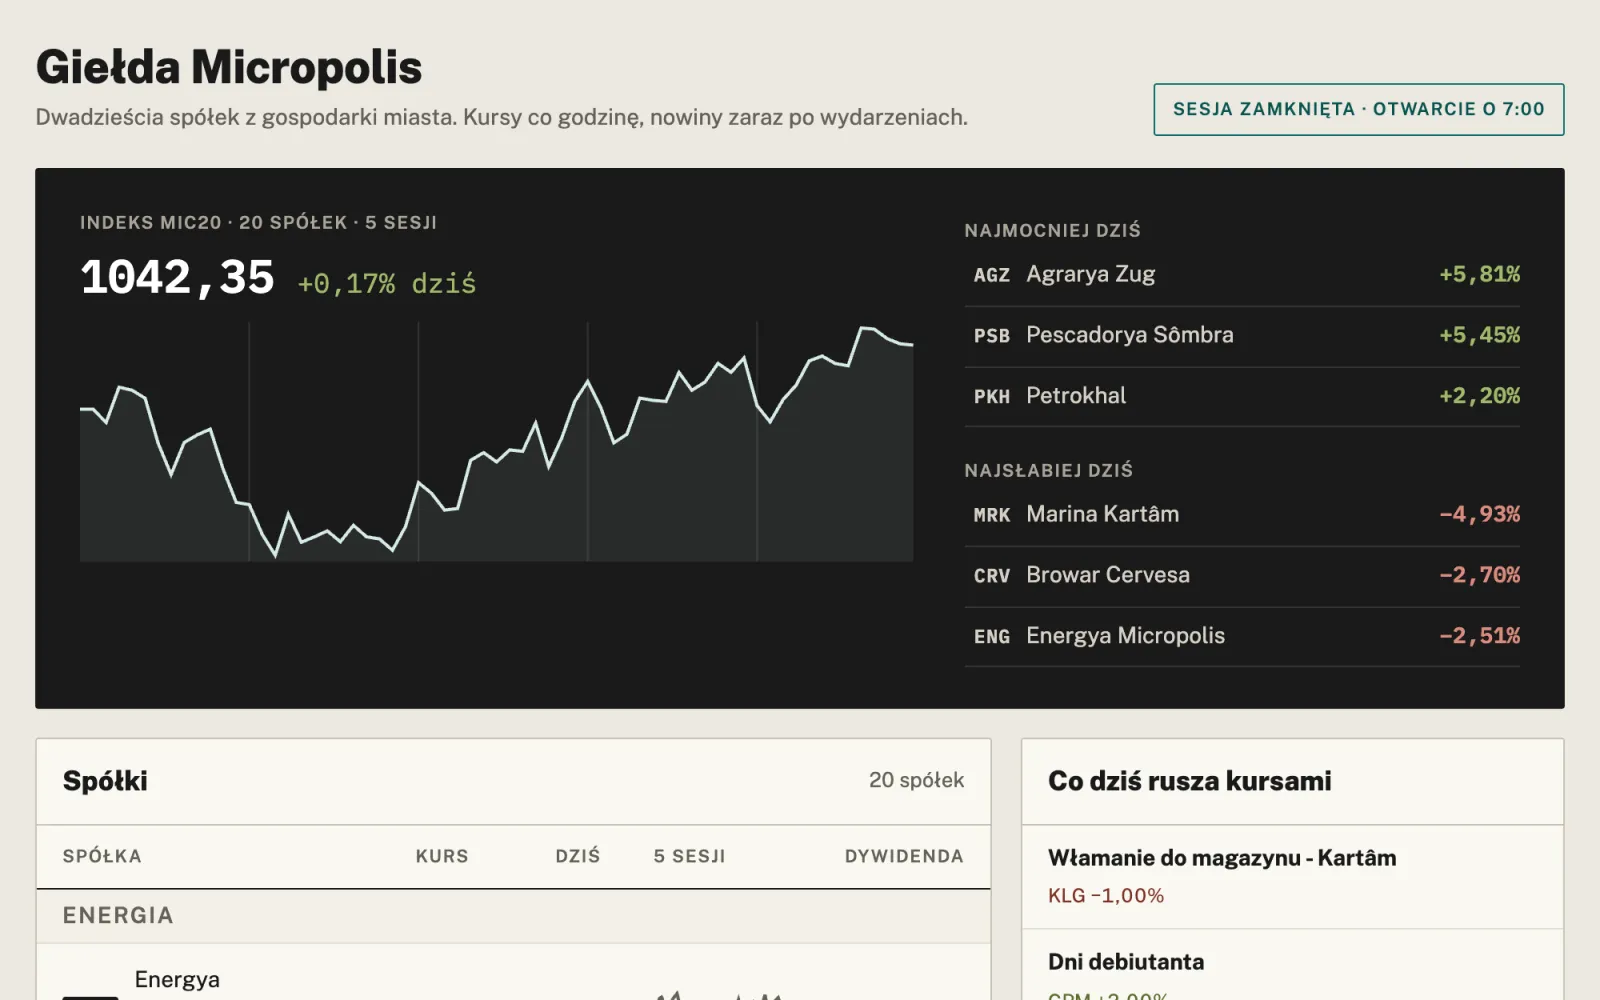Image resolution: width=1600 pixels, height=1000 pixels.
Task: Click the index value 1042,35
Action: click(177, 278)
